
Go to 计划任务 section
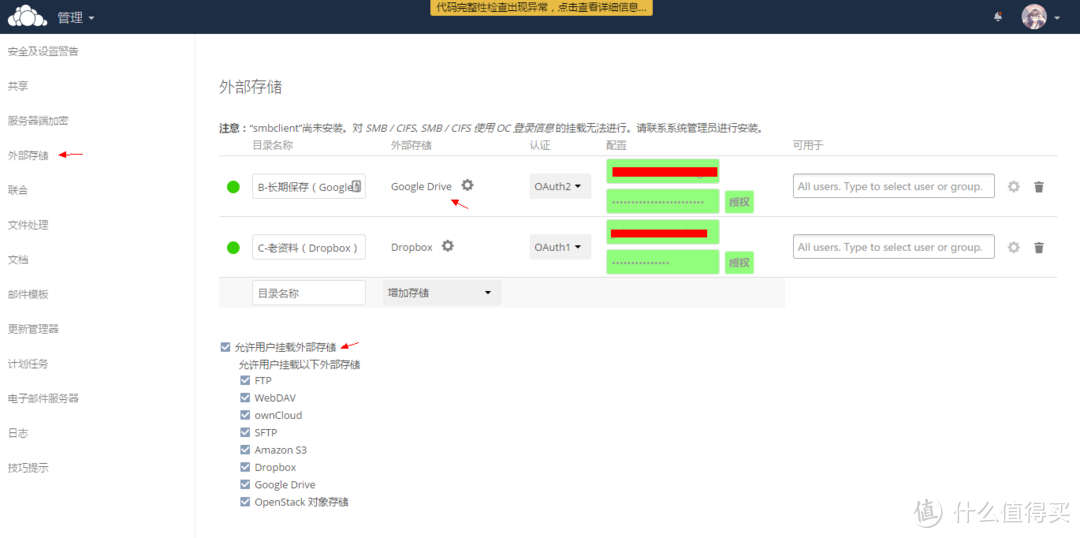click(x=28, y=364)
